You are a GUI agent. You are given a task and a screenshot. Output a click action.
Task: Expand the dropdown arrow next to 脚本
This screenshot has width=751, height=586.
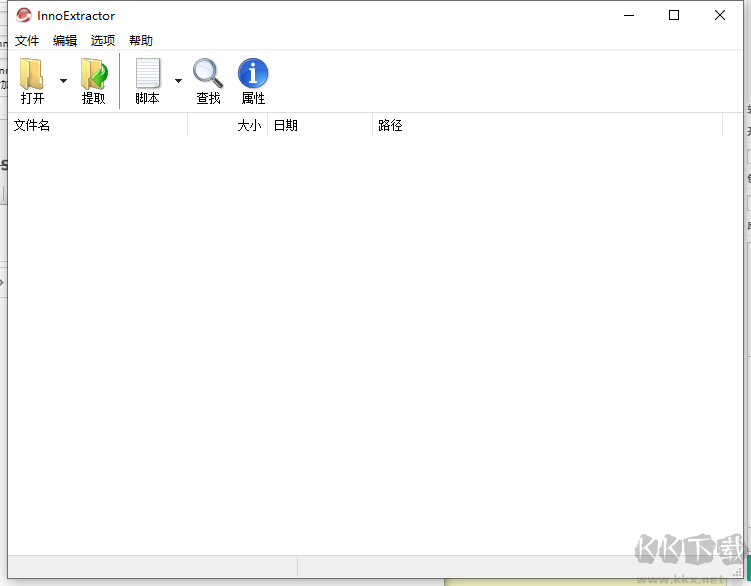point(178,80)
